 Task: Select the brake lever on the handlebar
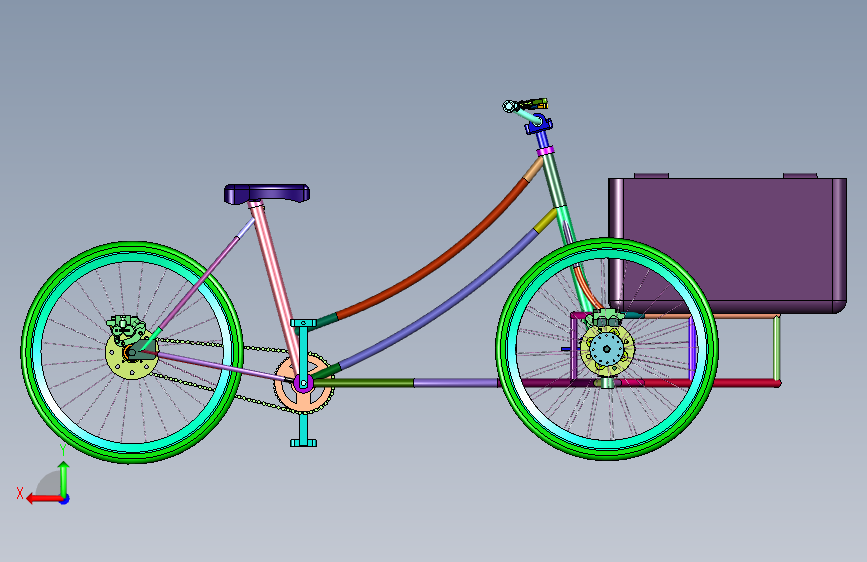click(x=532, y=103)
